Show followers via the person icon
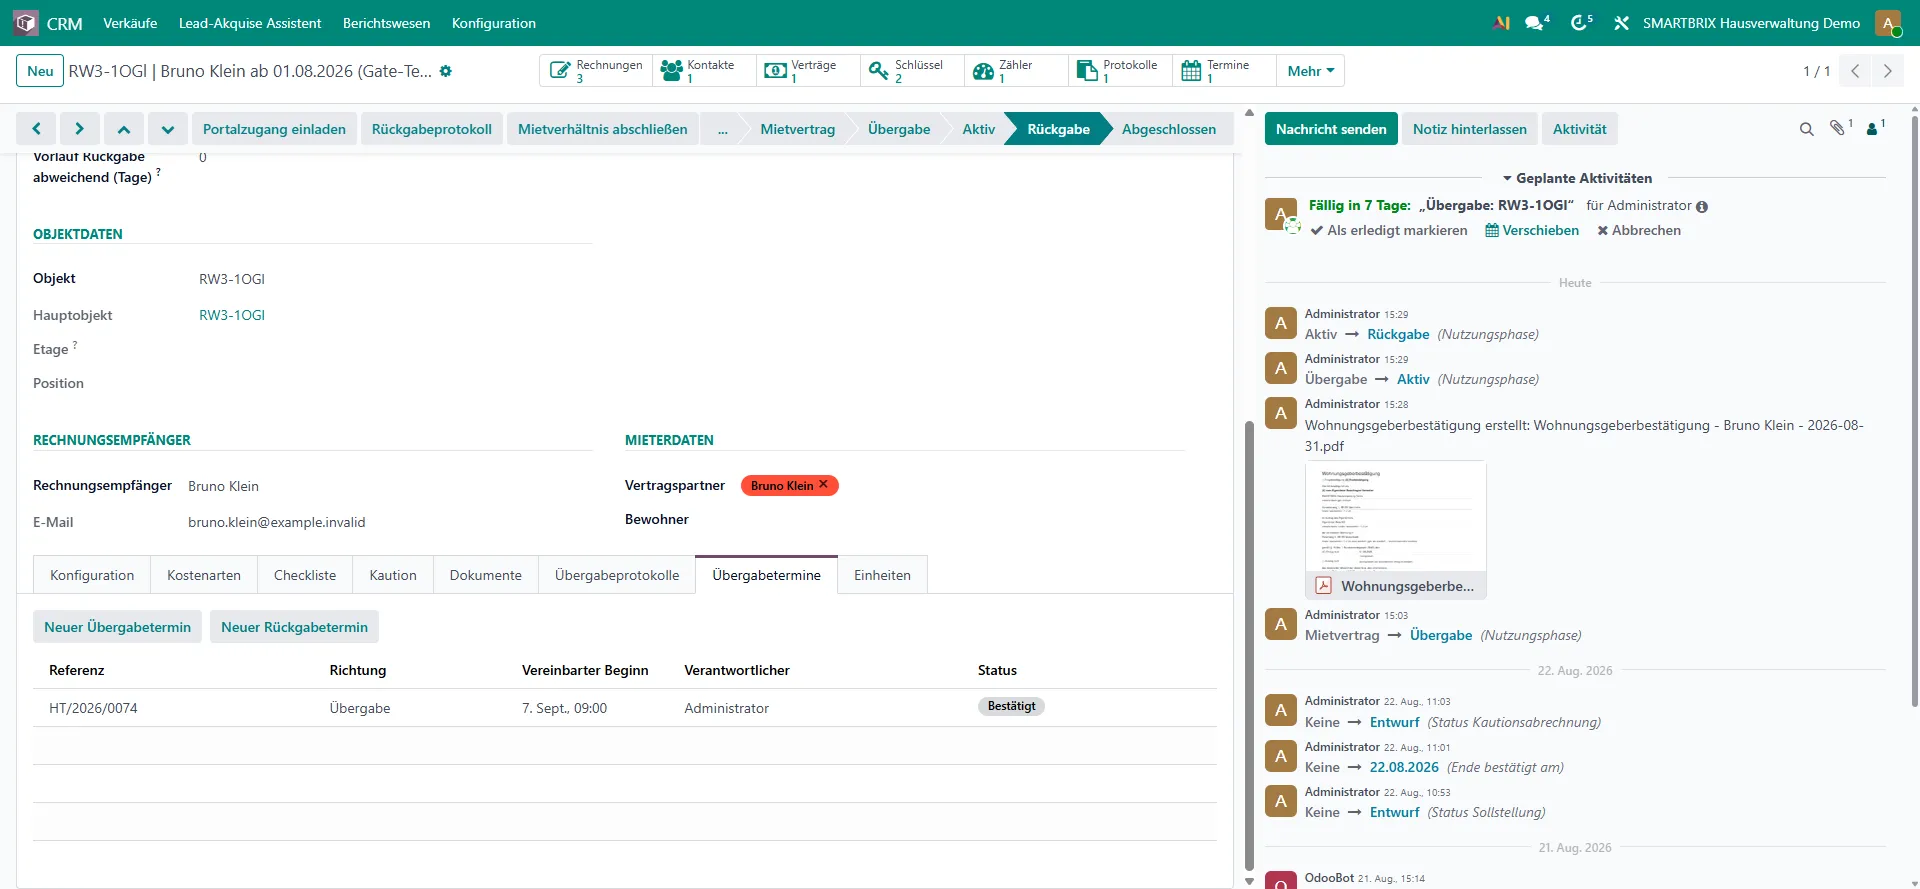 click(x=1875, y=128)
